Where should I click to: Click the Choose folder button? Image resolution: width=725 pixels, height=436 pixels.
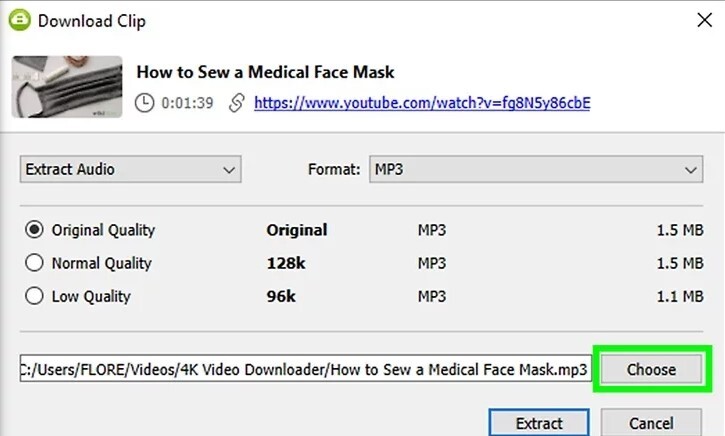651,369
